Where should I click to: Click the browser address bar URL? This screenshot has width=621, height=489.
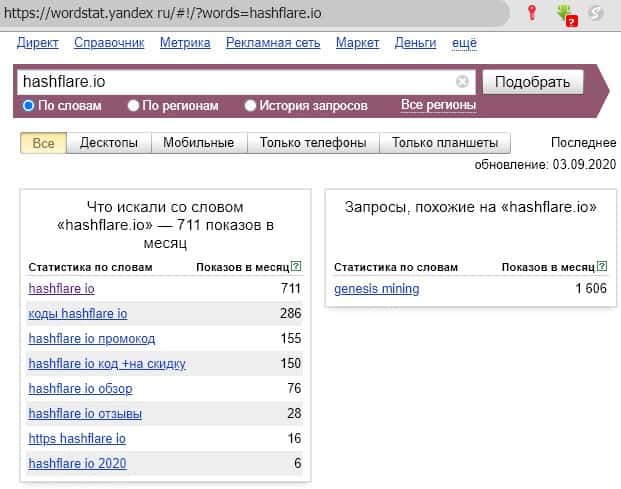point(163,13)
